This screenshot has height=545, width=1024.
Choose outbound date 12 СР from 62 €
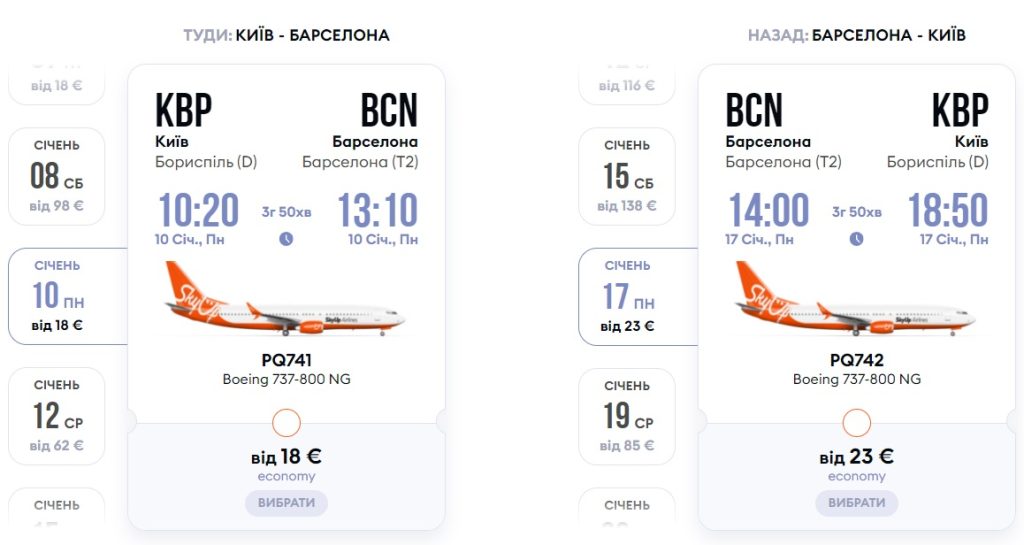pos(57,416)
